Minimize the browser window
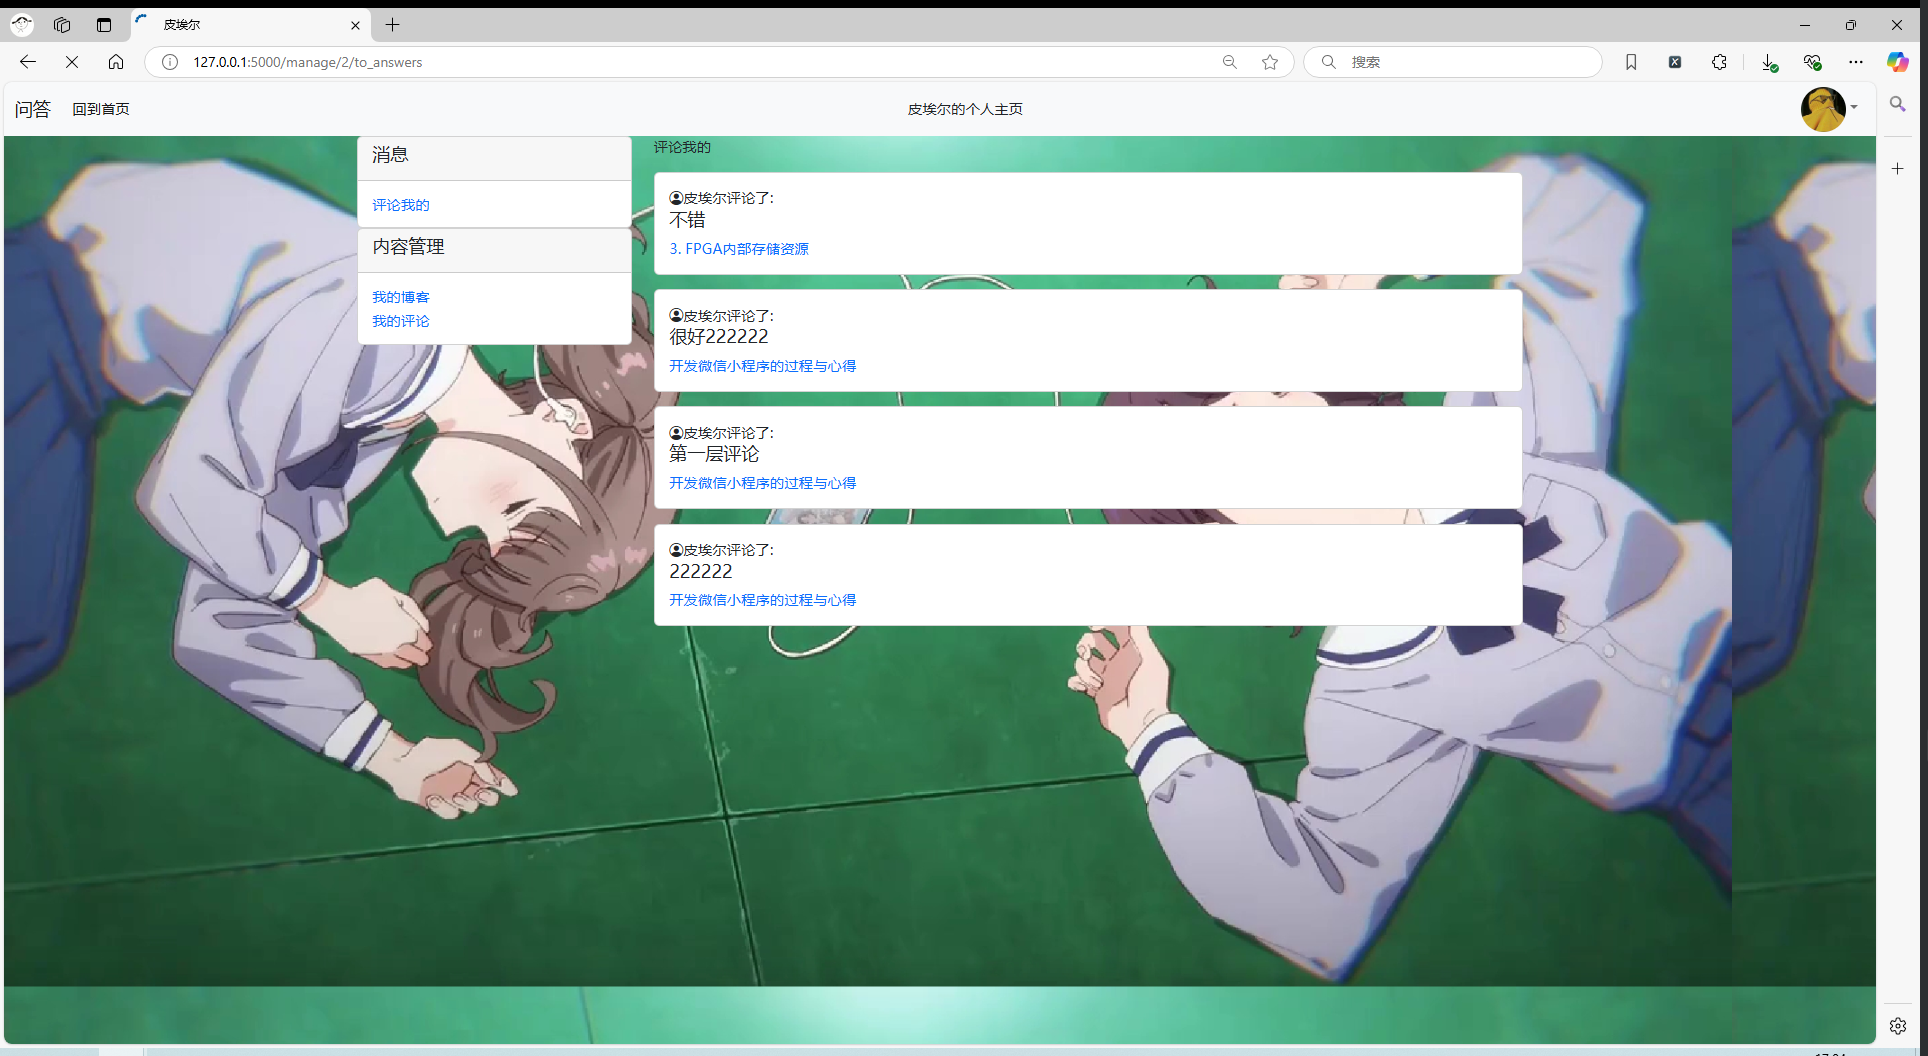 tap(1805, 25)
